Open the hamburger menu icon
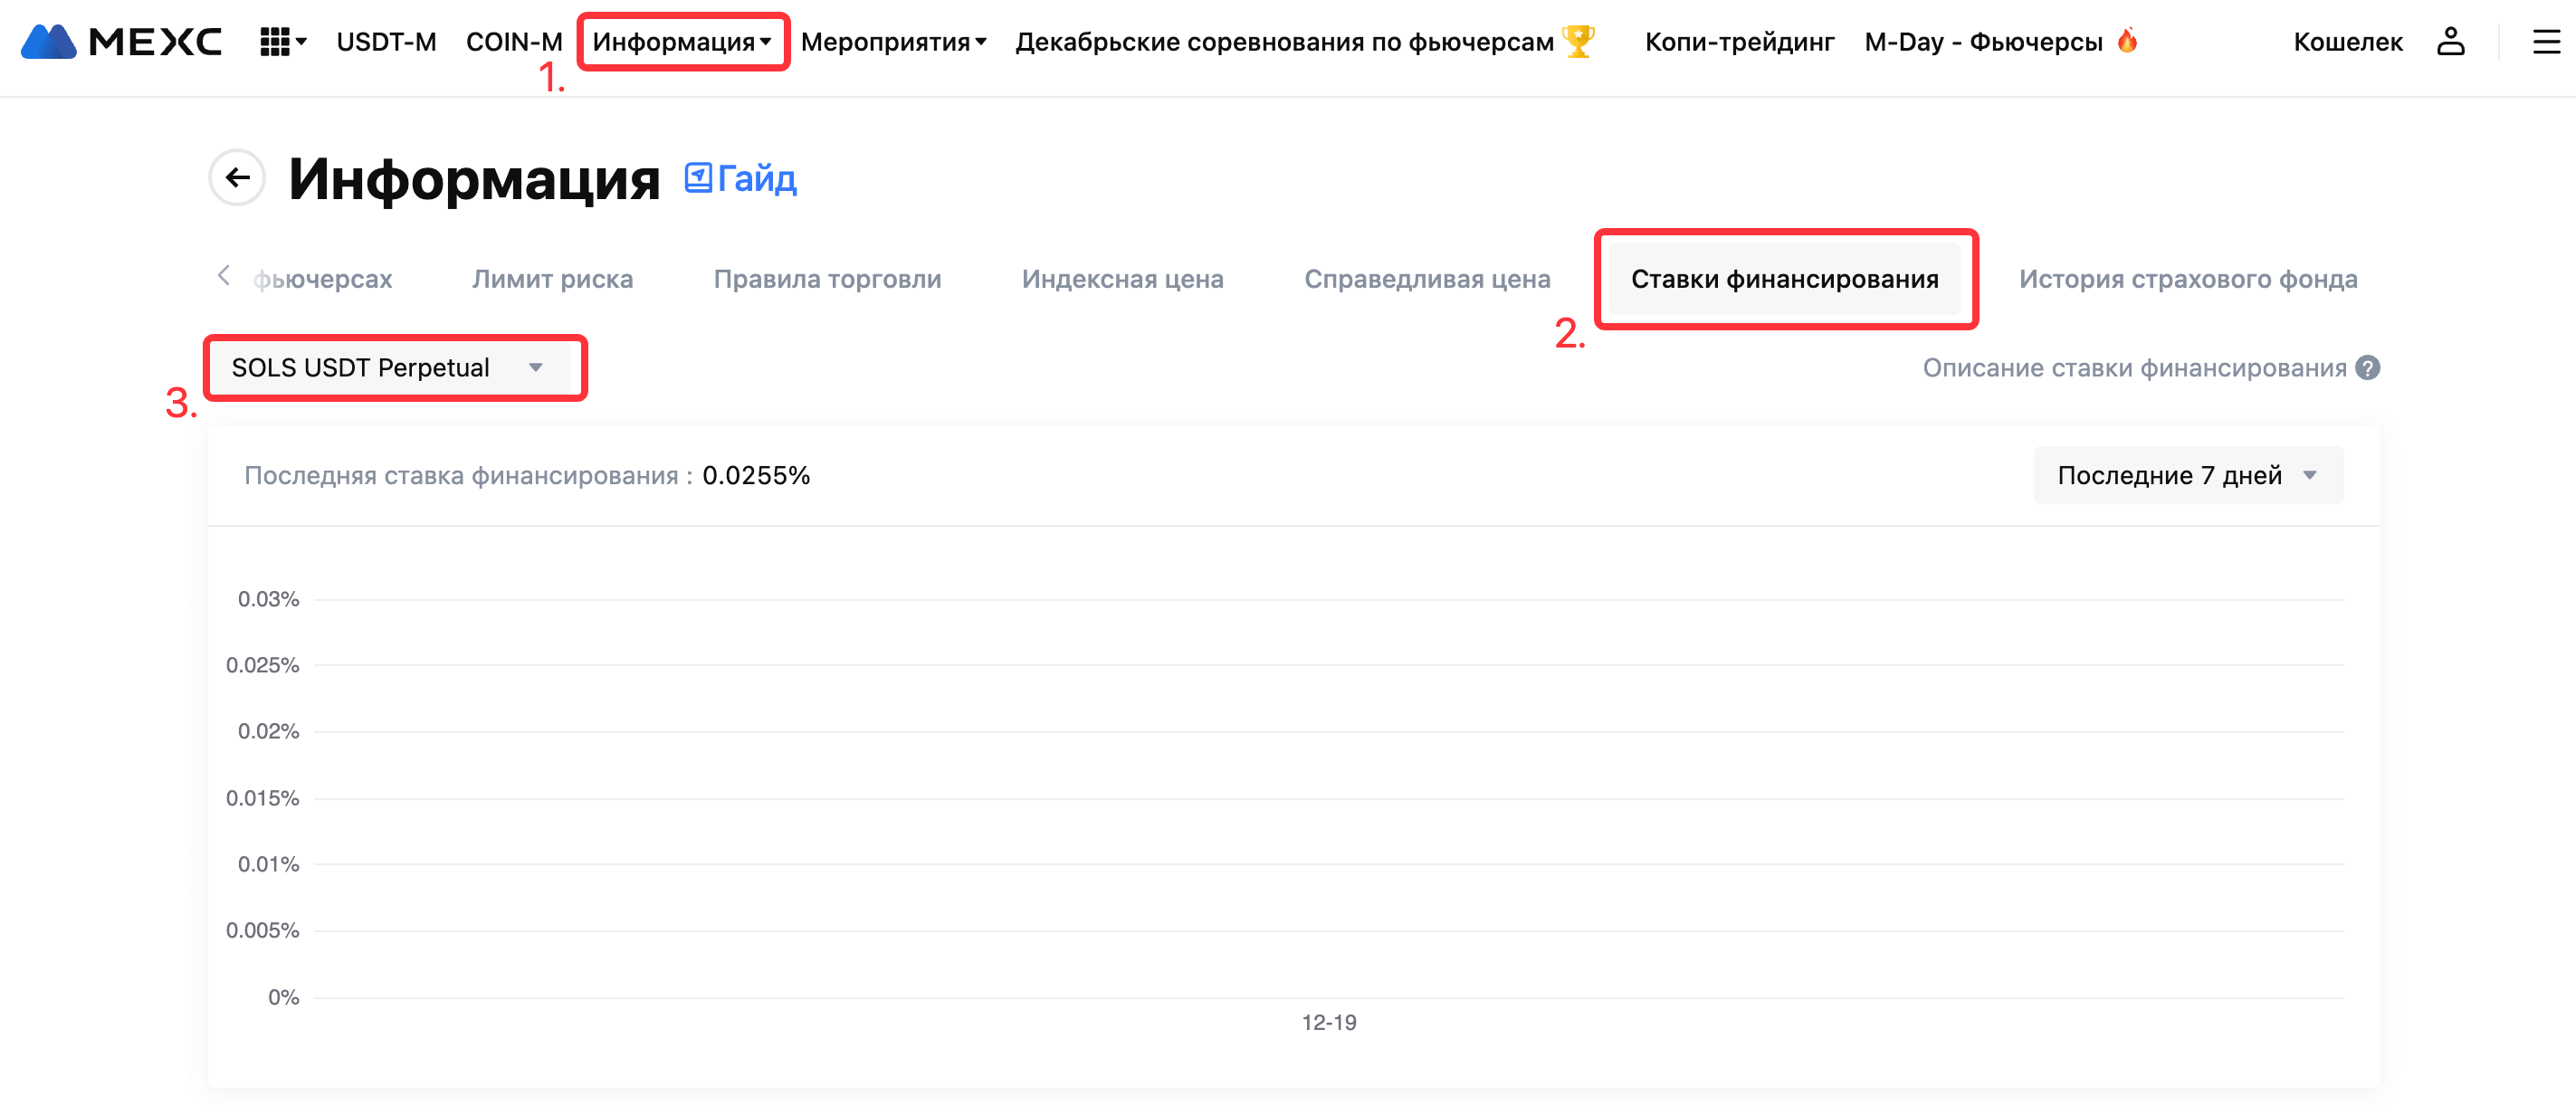The height and width of the screenshot is (1115, 2576). (x=2545, y=41)
